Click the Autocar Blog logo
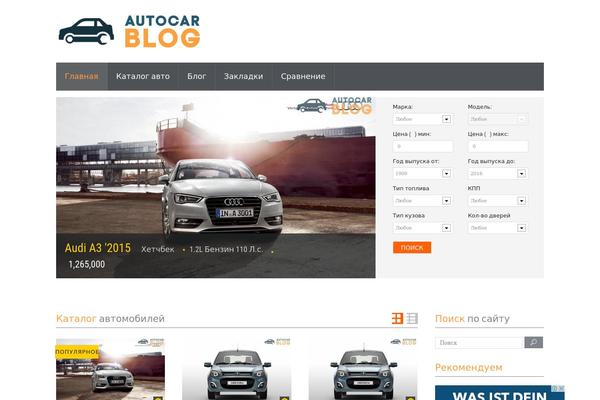 pyautogui.click(x=129, y=31)
